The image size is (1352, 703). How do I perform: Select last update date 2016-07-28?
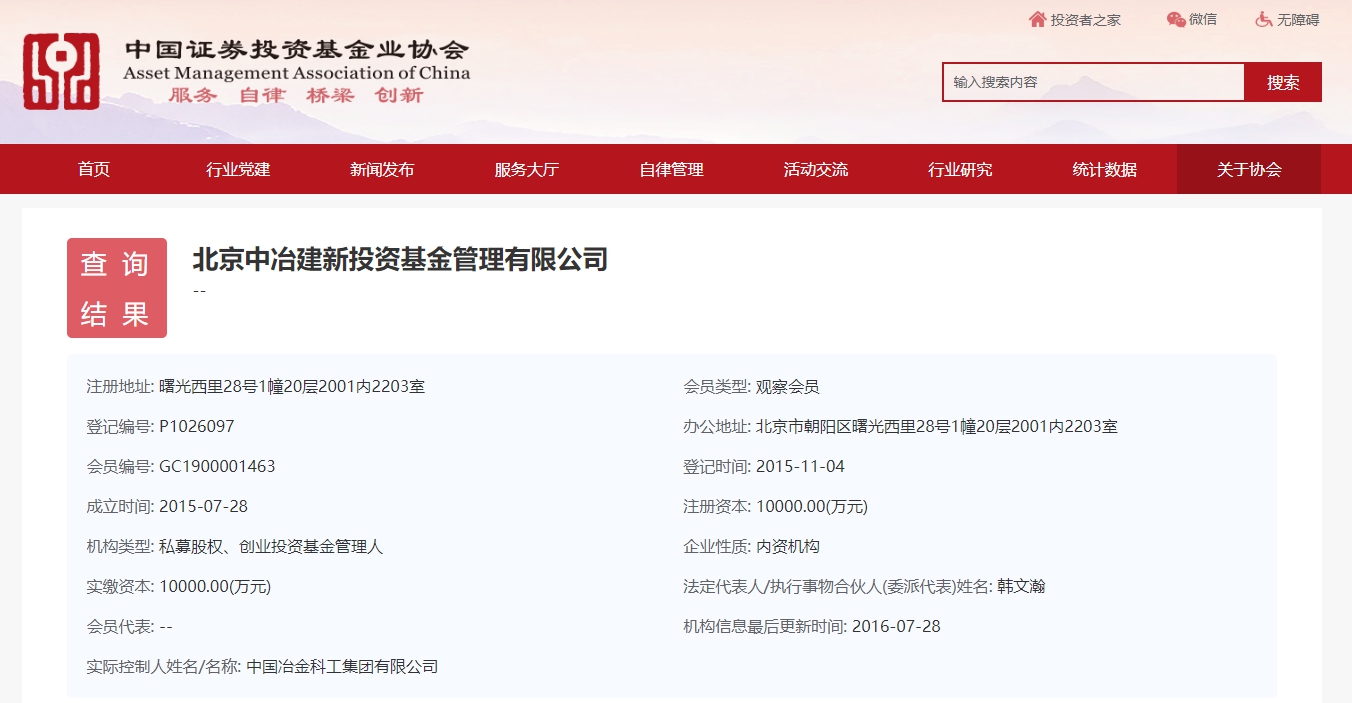[896, 627]
